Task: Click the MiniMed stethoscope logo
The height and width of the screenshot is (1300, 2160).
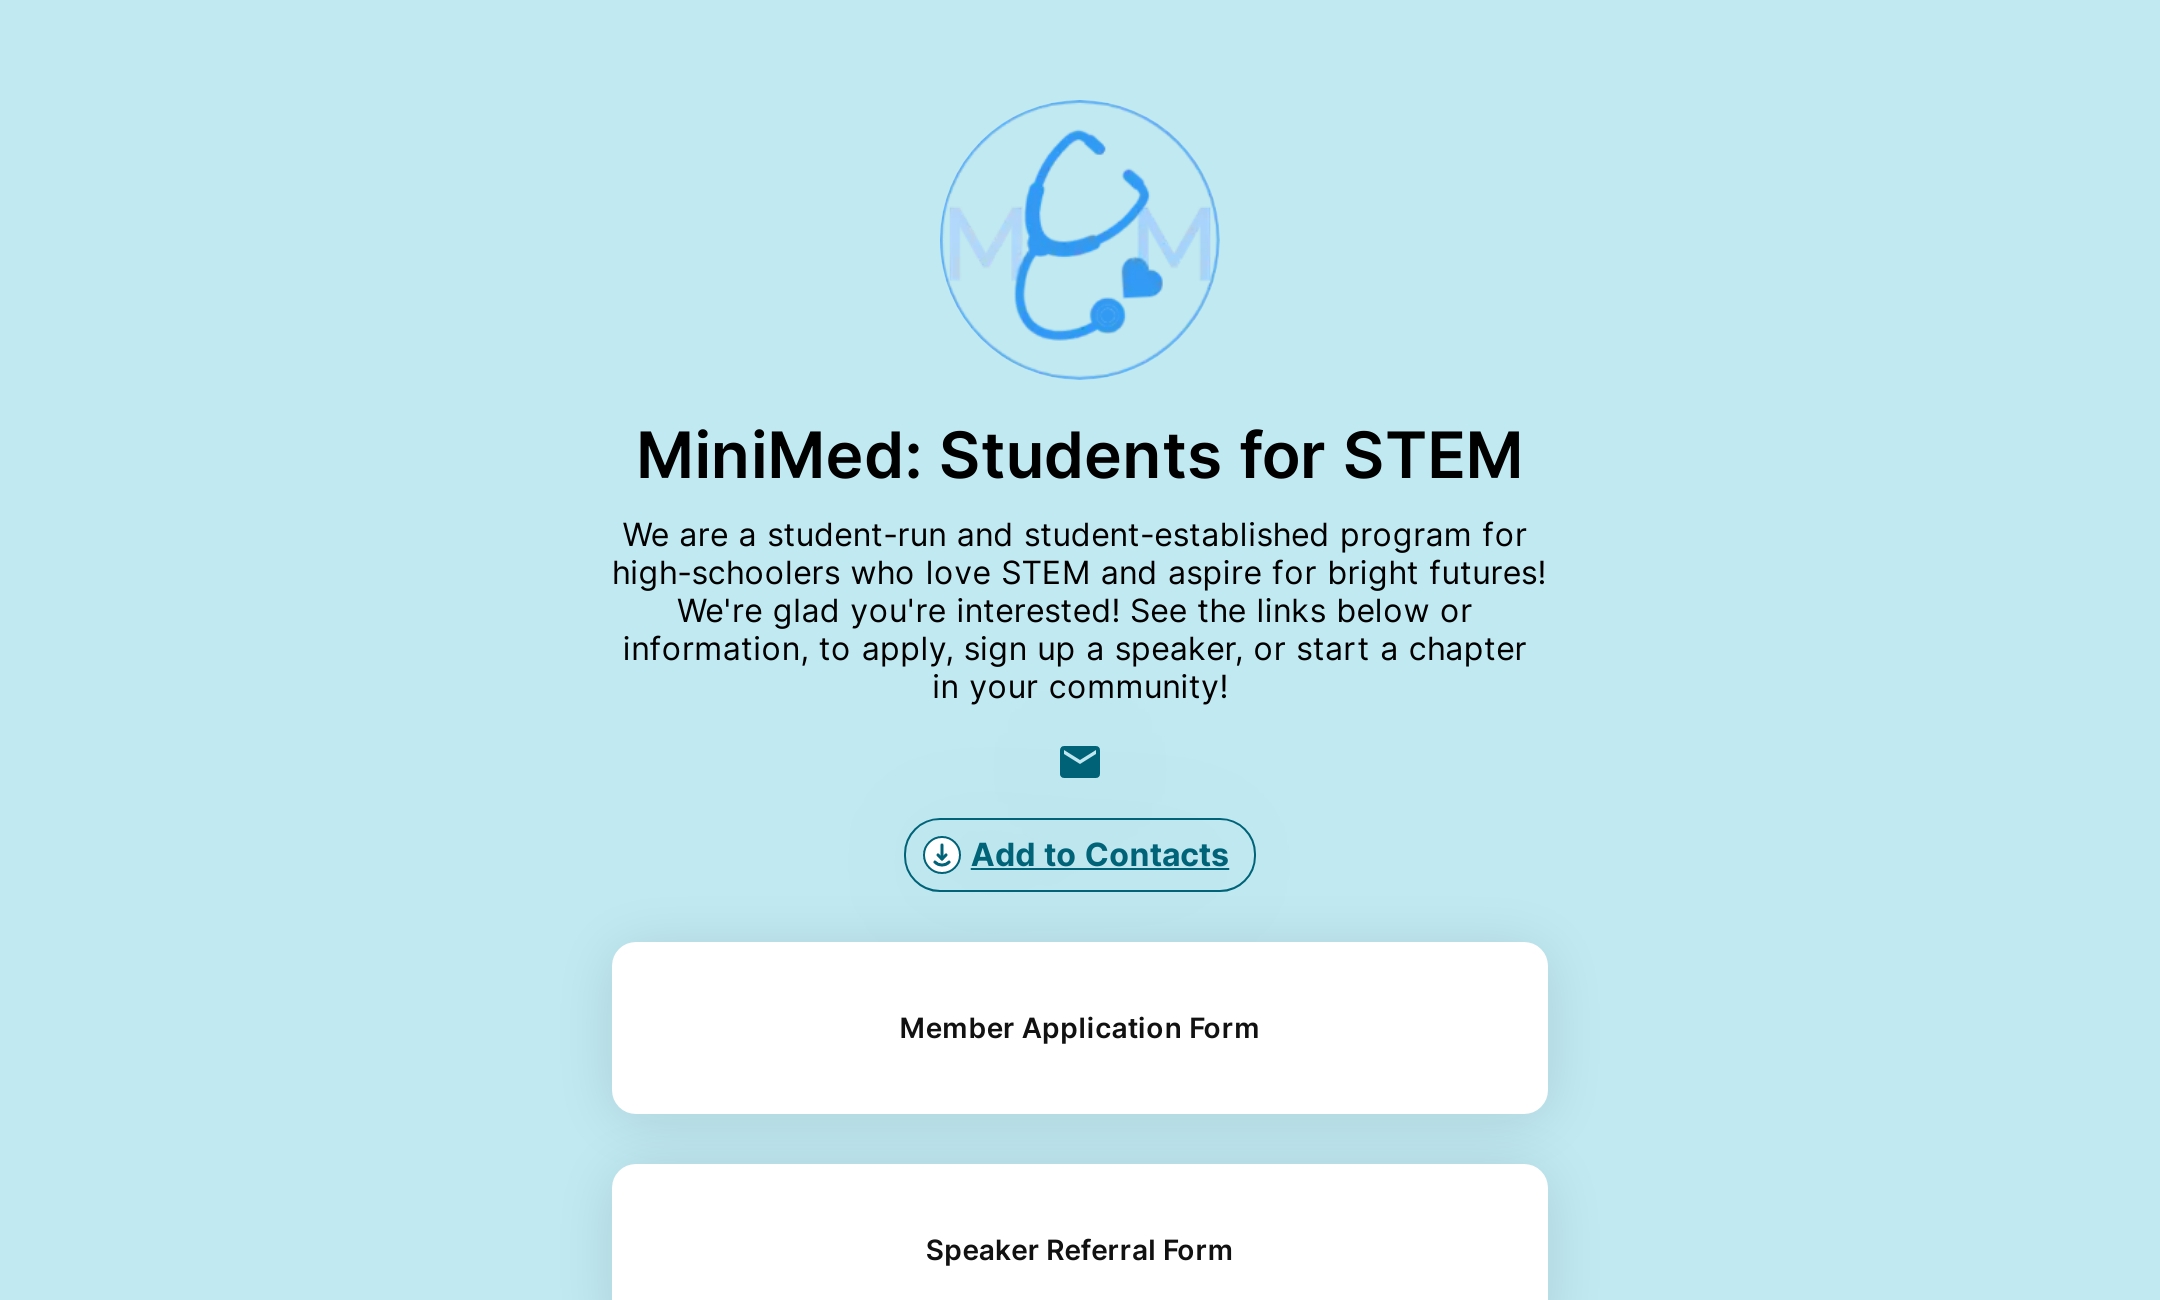Action: 1080,240
